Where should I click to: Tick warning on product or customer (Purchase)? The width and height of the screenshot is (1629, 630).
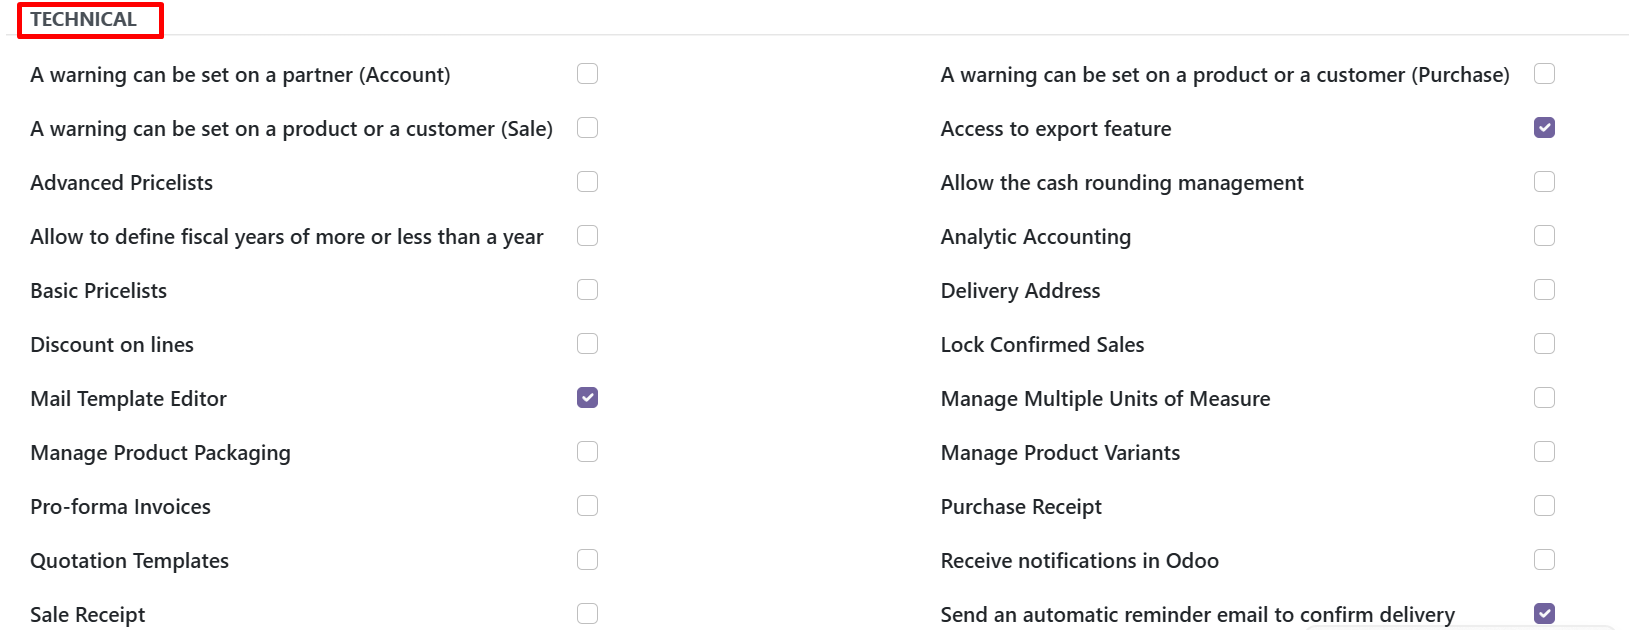point(1544,74)
